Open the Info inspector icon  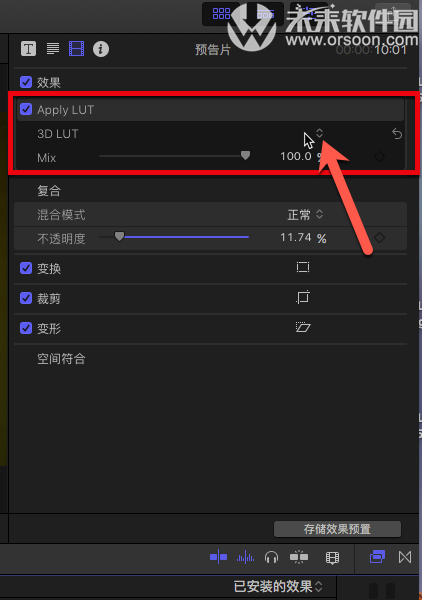click(x=101, y=49)
